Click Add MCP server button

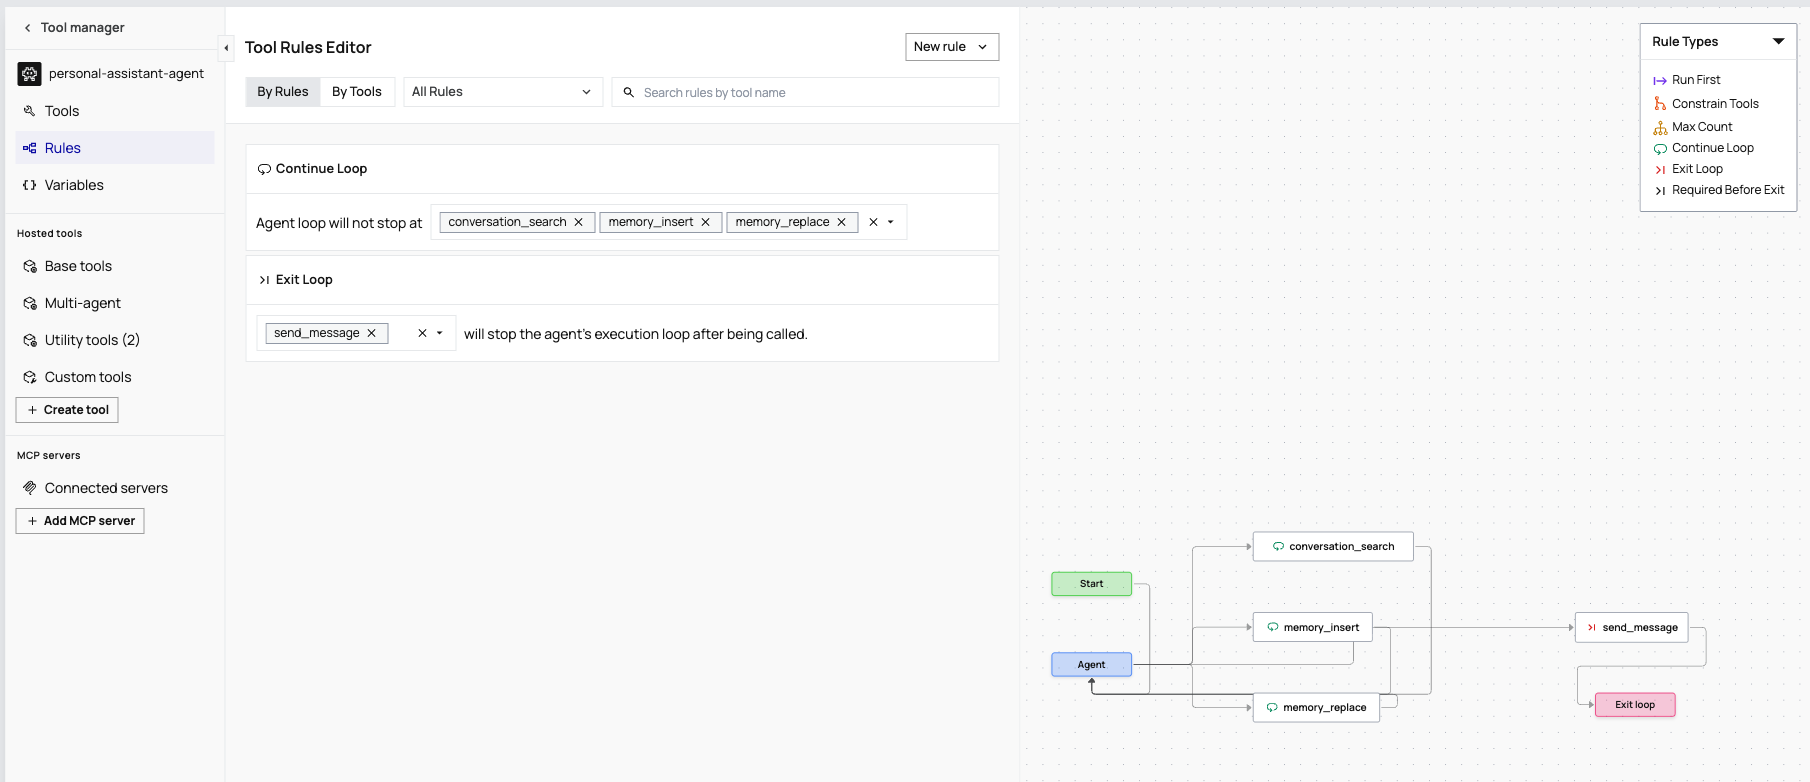[x=80, y=521]
